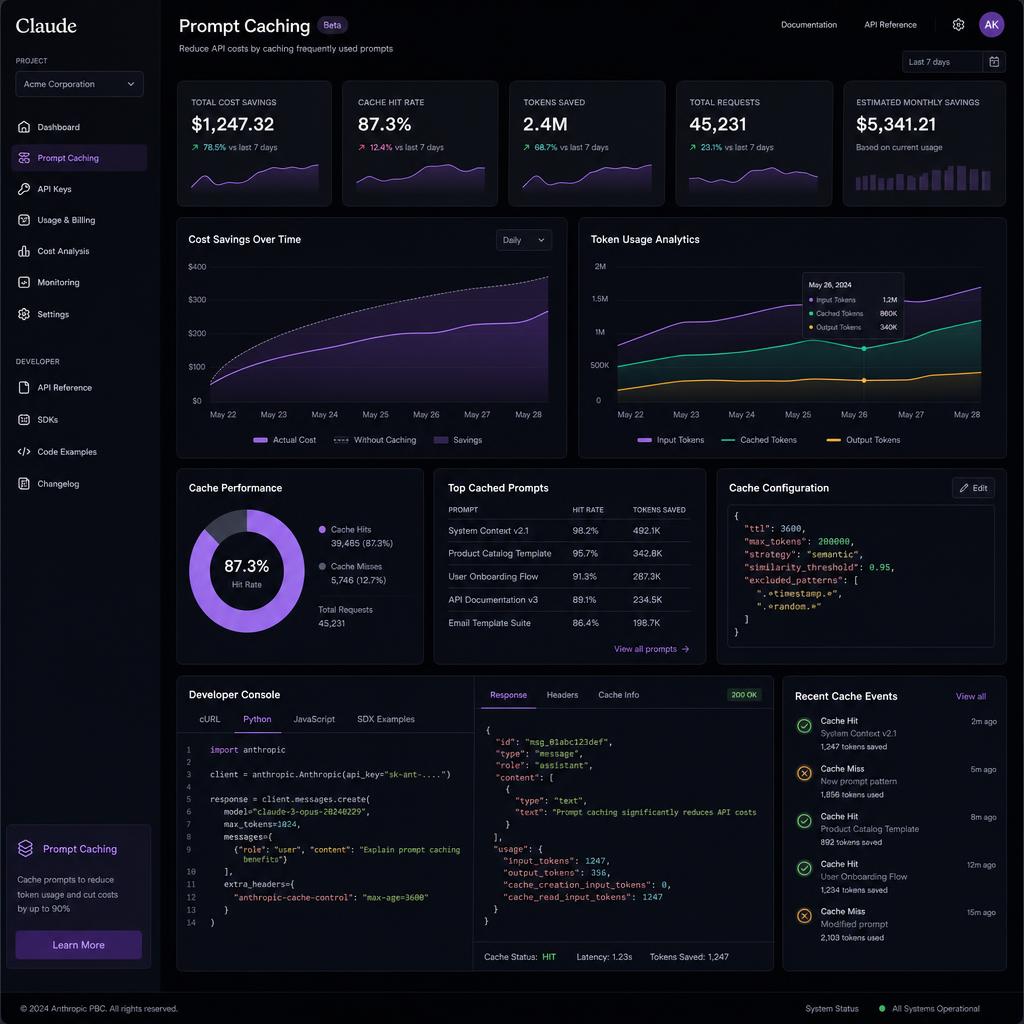The height and width of the screenshot is (1024, 1024).
Task: Toggle the Output Tokens legend series
Action: click(x=863, y=440)
